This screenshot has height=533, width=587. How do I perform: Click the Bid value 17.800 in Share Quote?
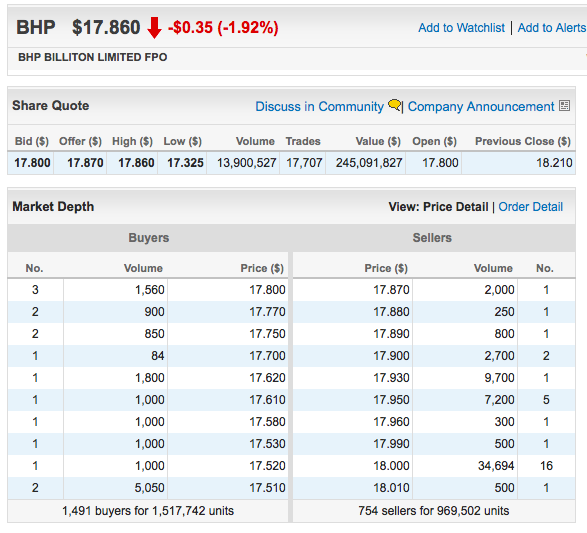pos(32,163)
